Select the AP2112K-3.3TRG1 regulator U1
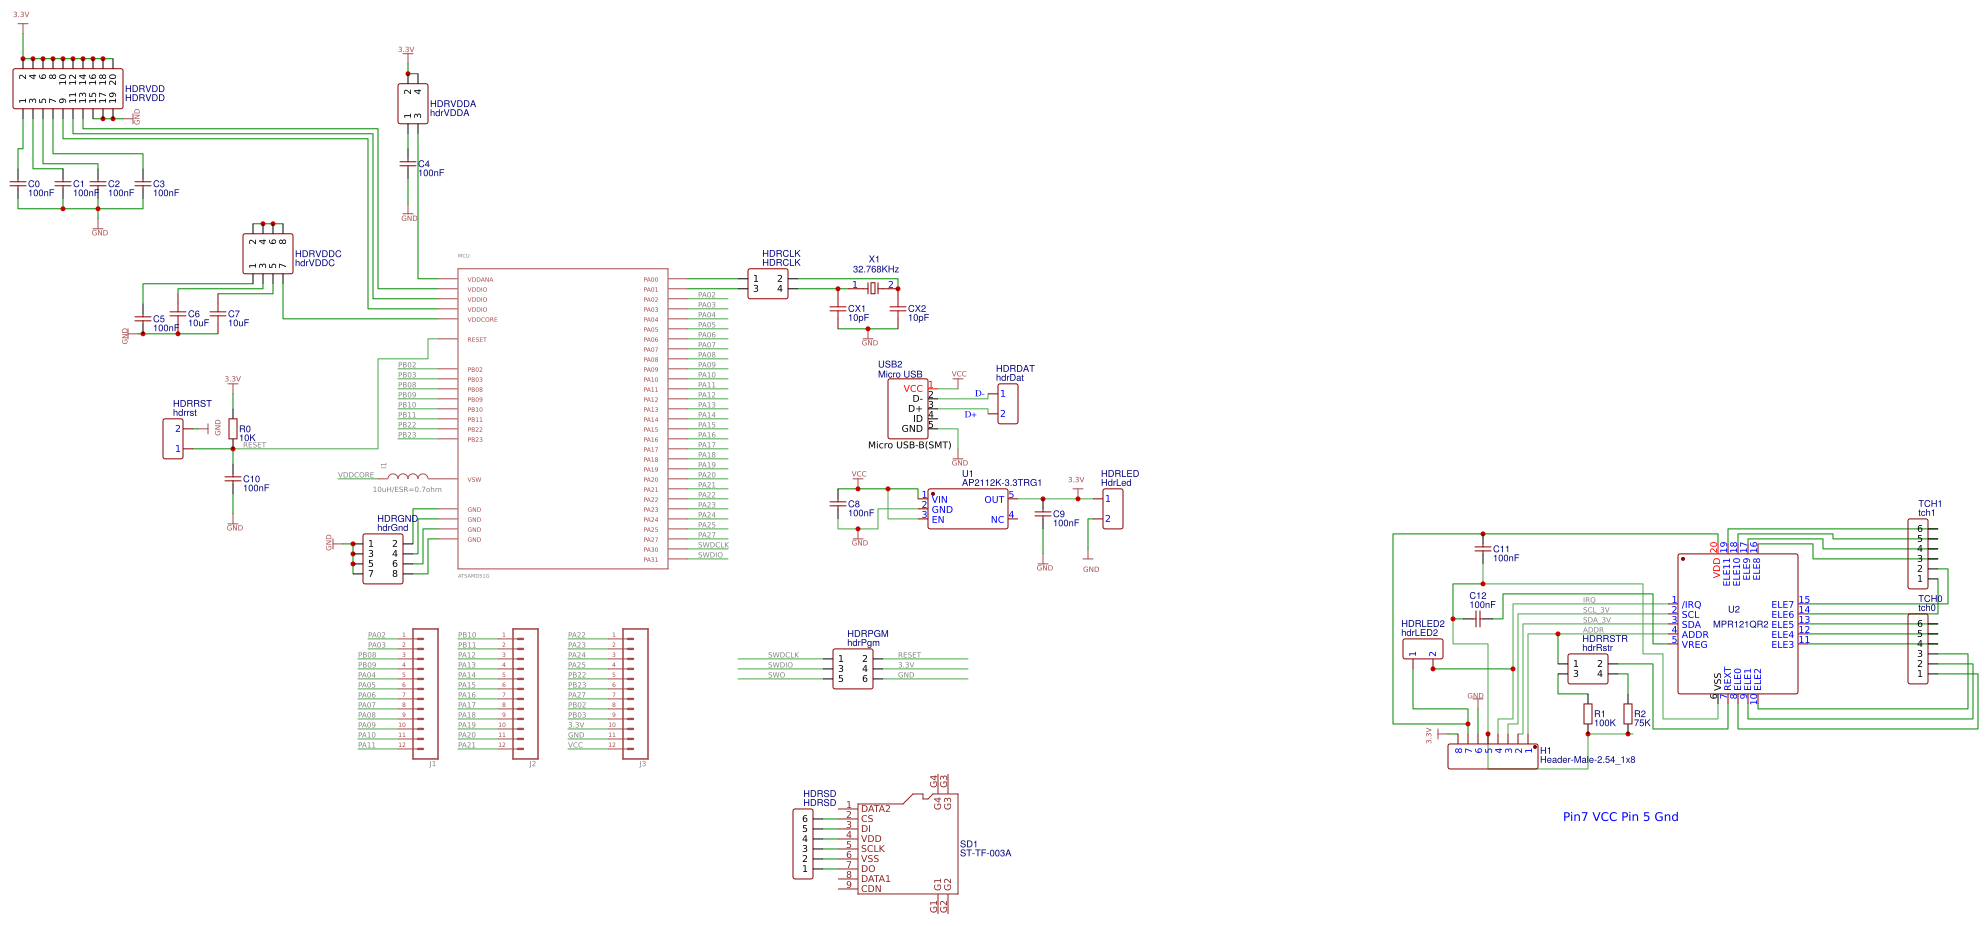Image resolution: width=1988 pixels, height=926 pixels. 968,510
